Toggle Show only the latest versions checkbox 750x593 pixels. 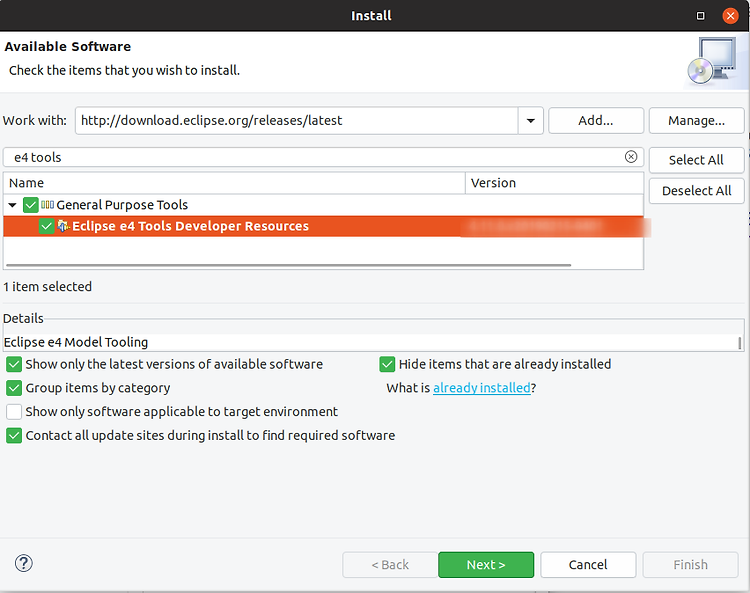(14, 364)
